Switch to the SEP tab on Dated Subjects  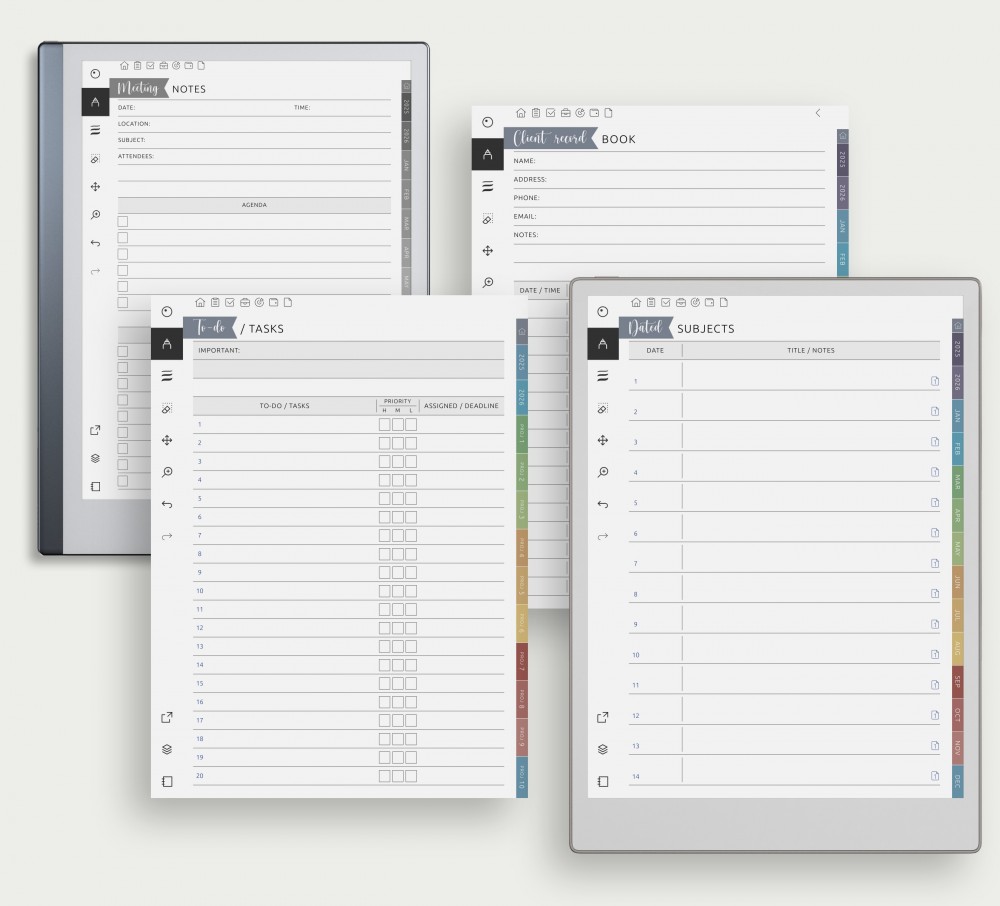[957, 682]
